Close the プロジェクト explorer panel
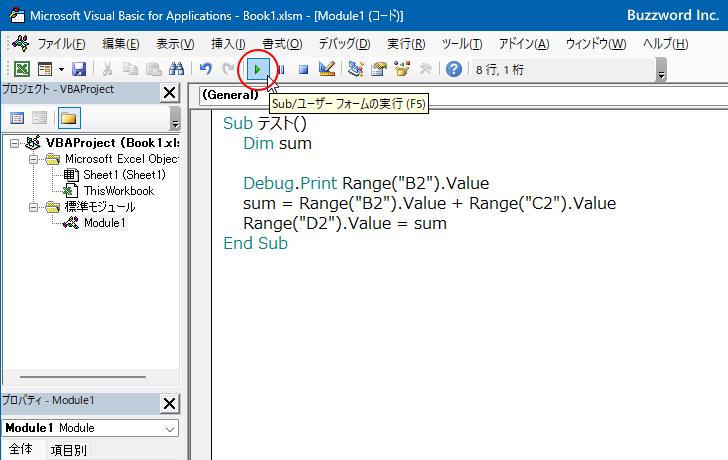This screenshot has width=728, height=460. (x=169, y=93)
